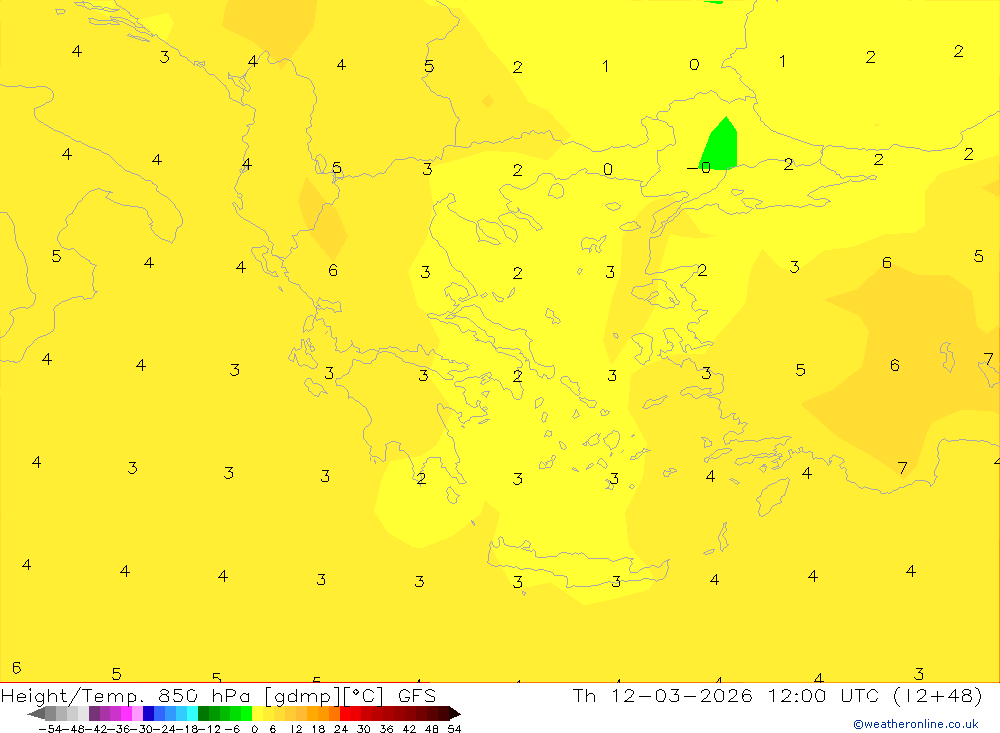1000x733 pixels.
Task: Click the GFS model name in the title
Action: coord(417,695)
